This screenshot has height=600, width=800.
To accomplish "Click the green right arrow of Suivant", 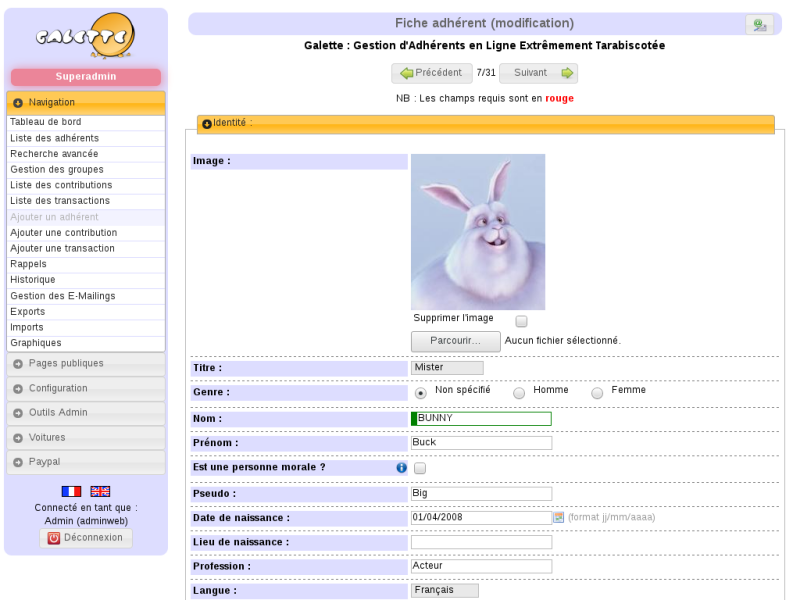I will click(x=567, y=73).
